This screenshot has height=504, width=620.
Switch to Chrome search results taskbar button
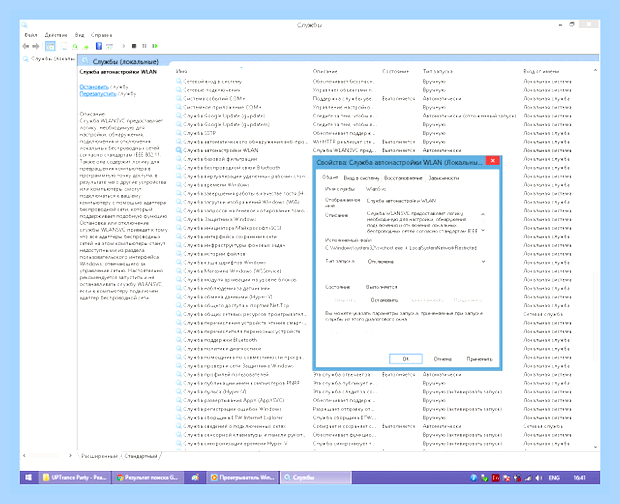point(147,478)
